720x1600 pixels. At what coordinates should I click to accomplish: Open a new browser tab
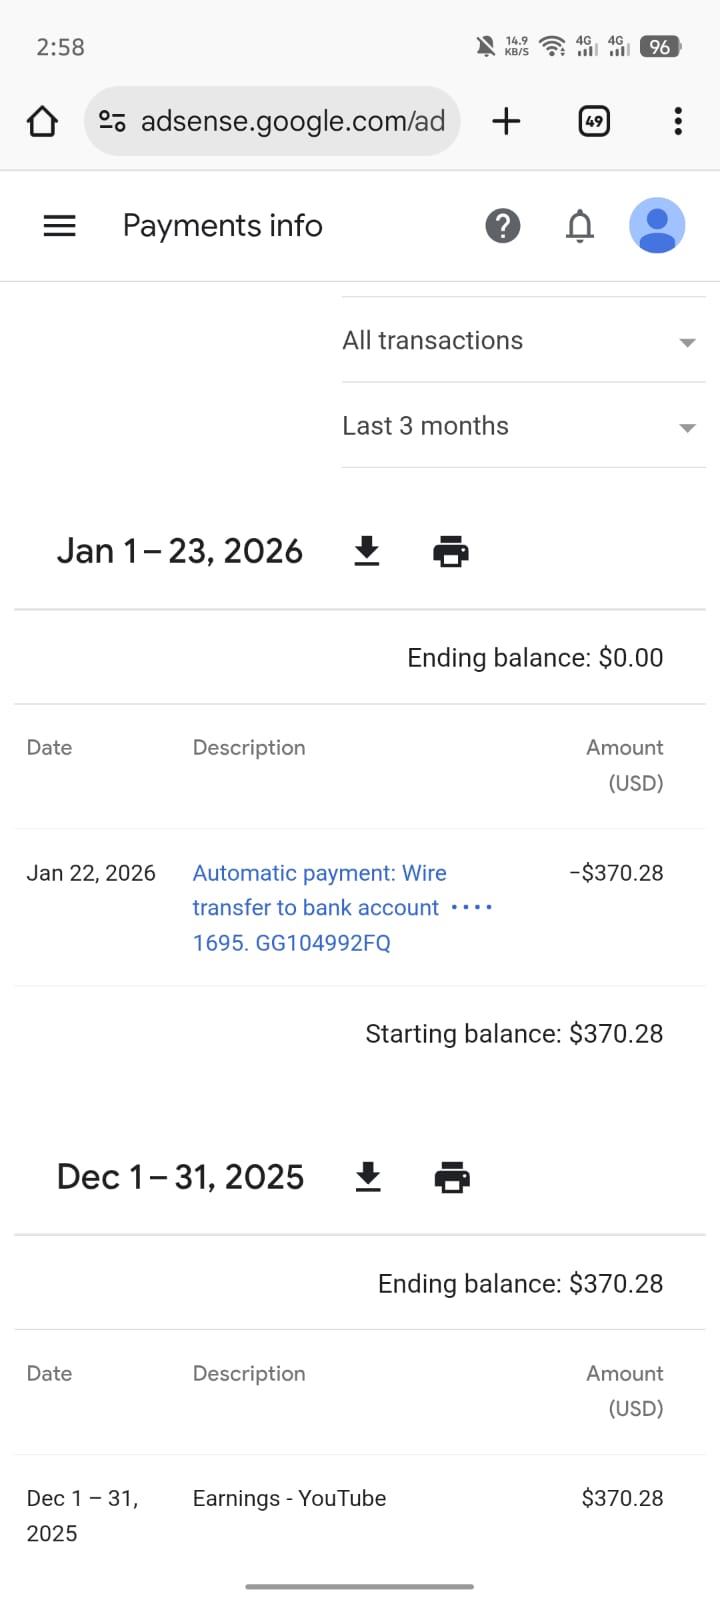pyautogui.click(x=507, y=122)
